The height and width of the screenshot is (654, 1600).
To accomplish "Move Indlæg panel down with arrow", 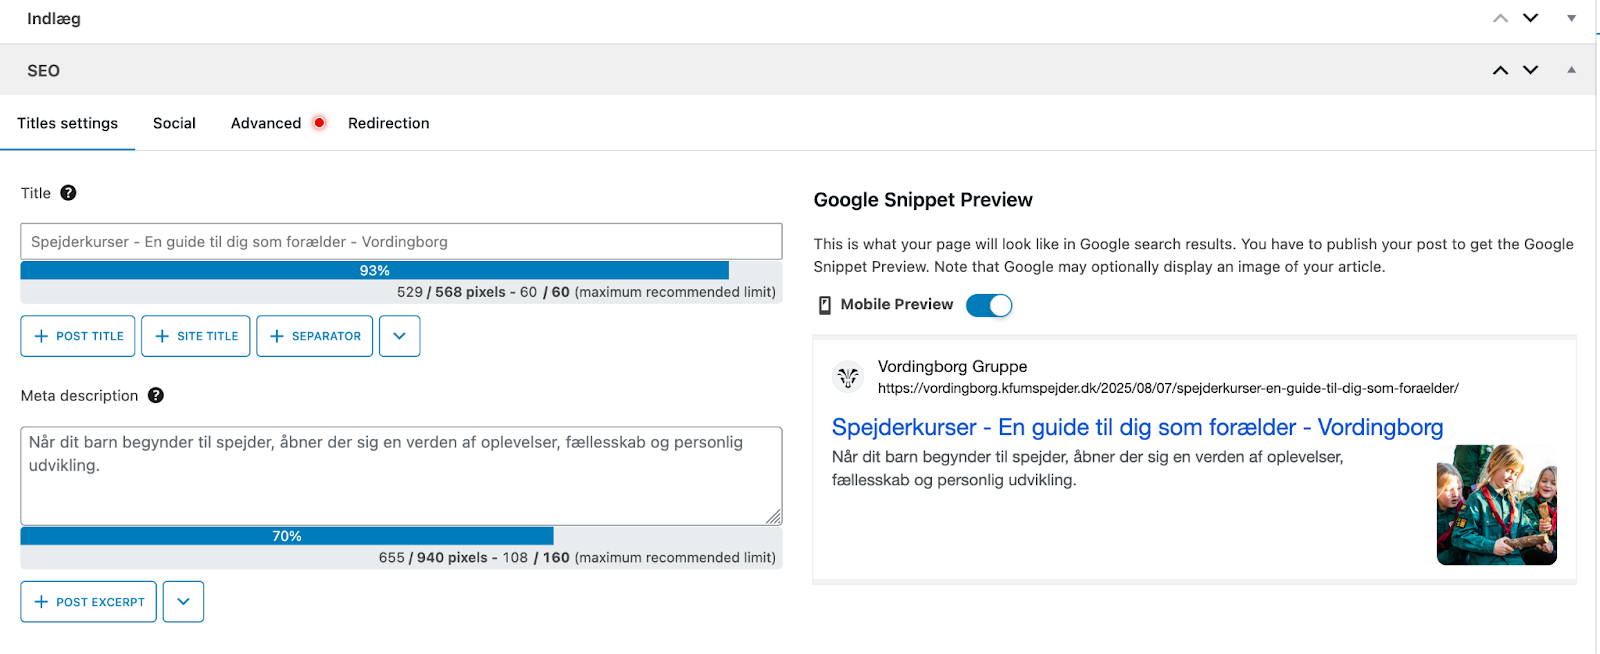I will (1530, 18).
